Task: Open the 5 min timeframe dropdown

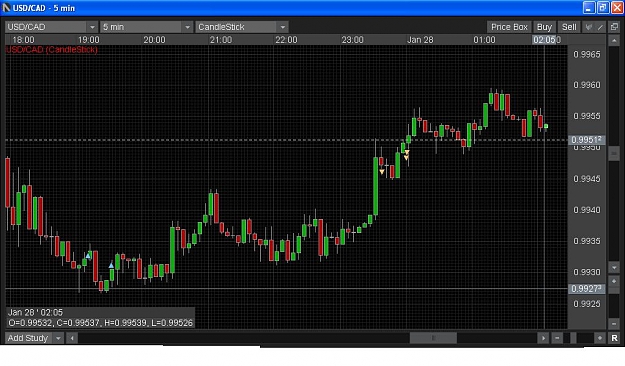Action: pyautogui.click(x=146, y=27)
